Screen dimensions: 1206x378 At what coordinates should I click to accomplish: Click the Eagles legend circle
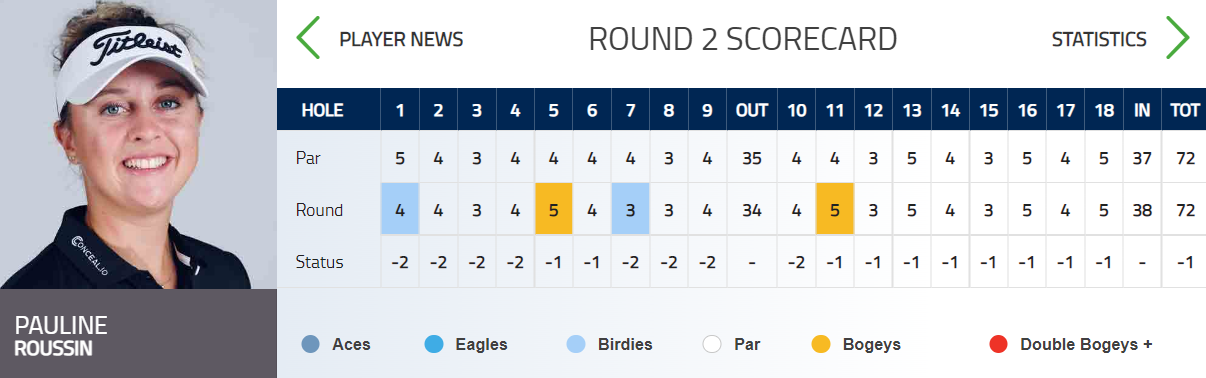coord(433,345)
